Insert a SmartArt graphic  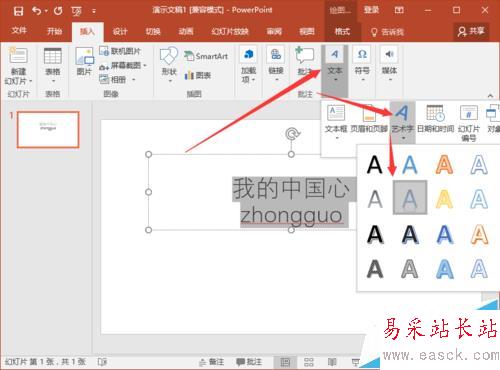point(206,56)
